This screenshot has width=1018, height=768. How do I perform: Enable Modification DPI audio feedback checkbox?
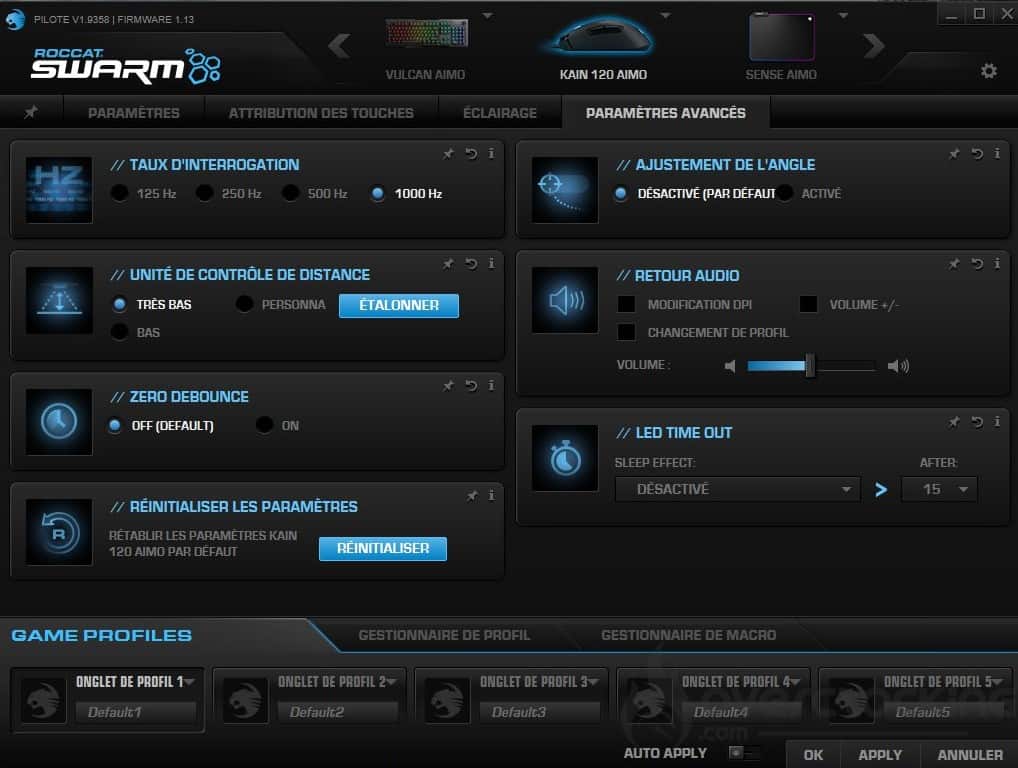coord(627,305)
